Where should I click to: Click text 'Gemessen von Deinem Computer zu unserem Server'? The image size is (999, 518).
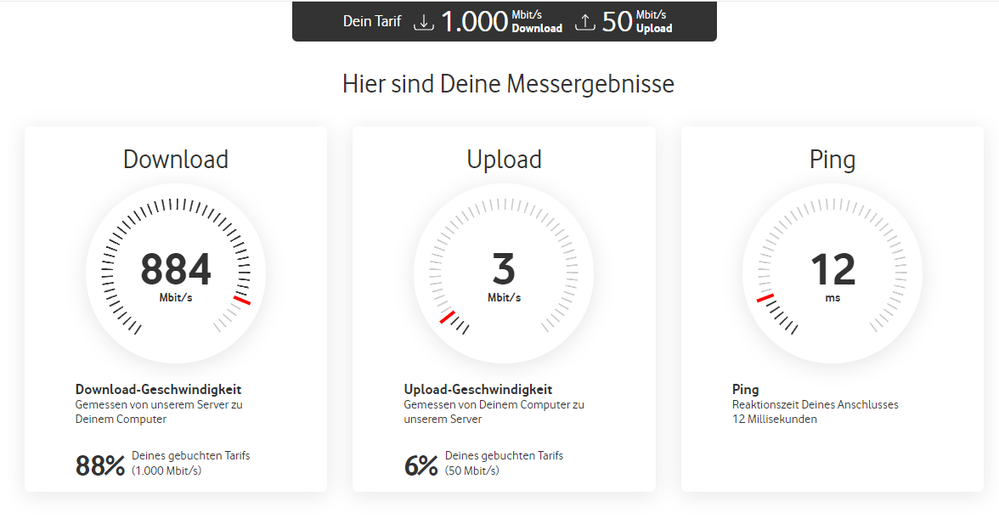[494, 412]
